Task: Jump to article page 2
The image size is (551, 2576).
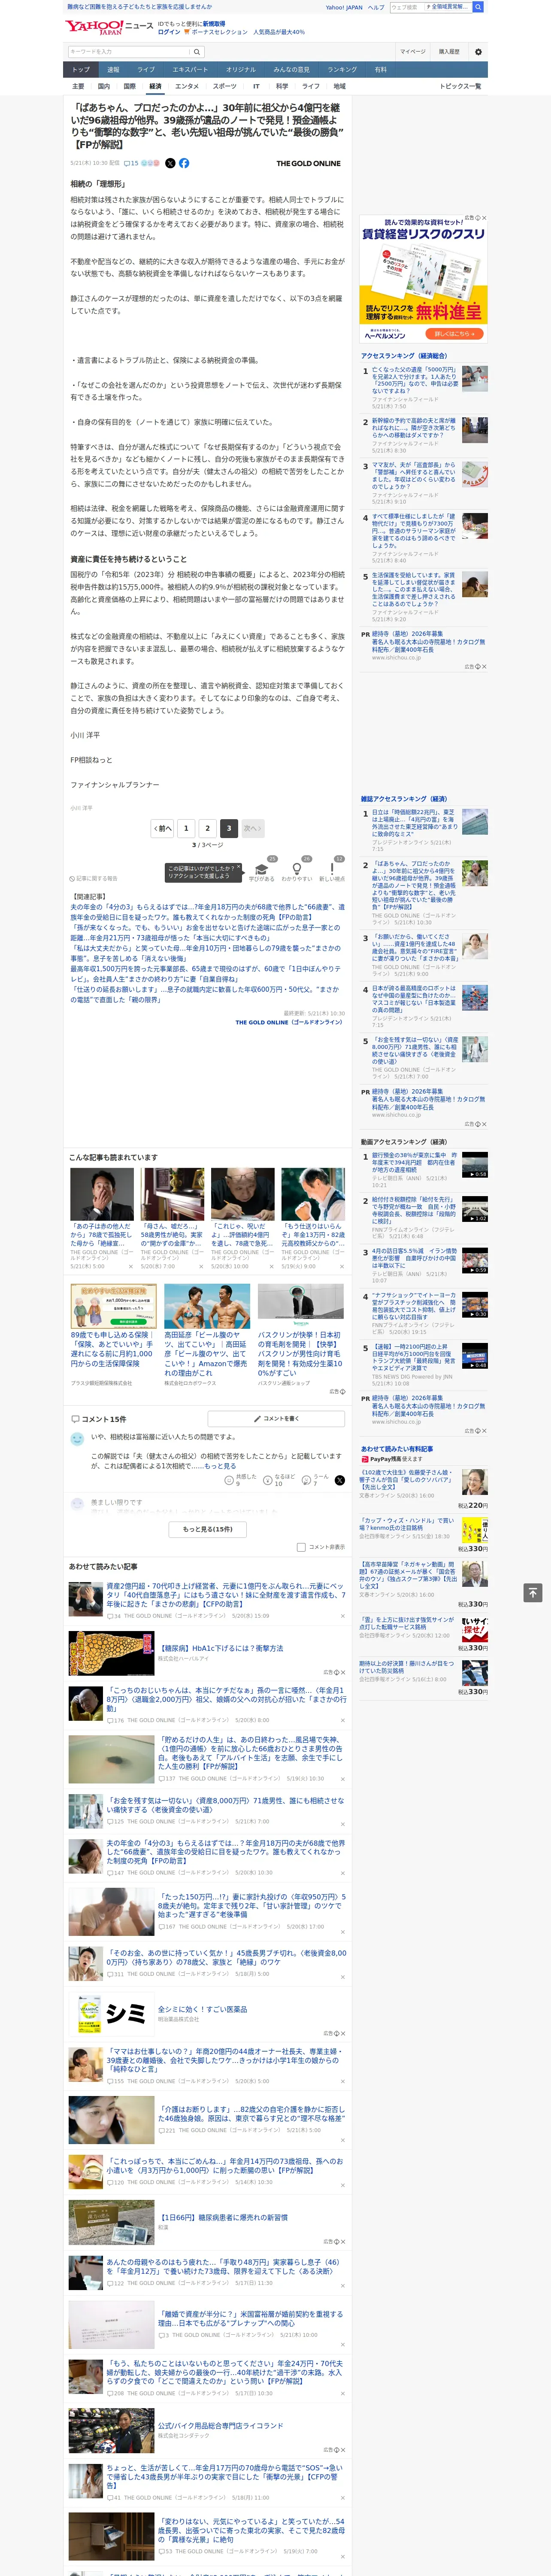Action: click(x=208, y=828)
